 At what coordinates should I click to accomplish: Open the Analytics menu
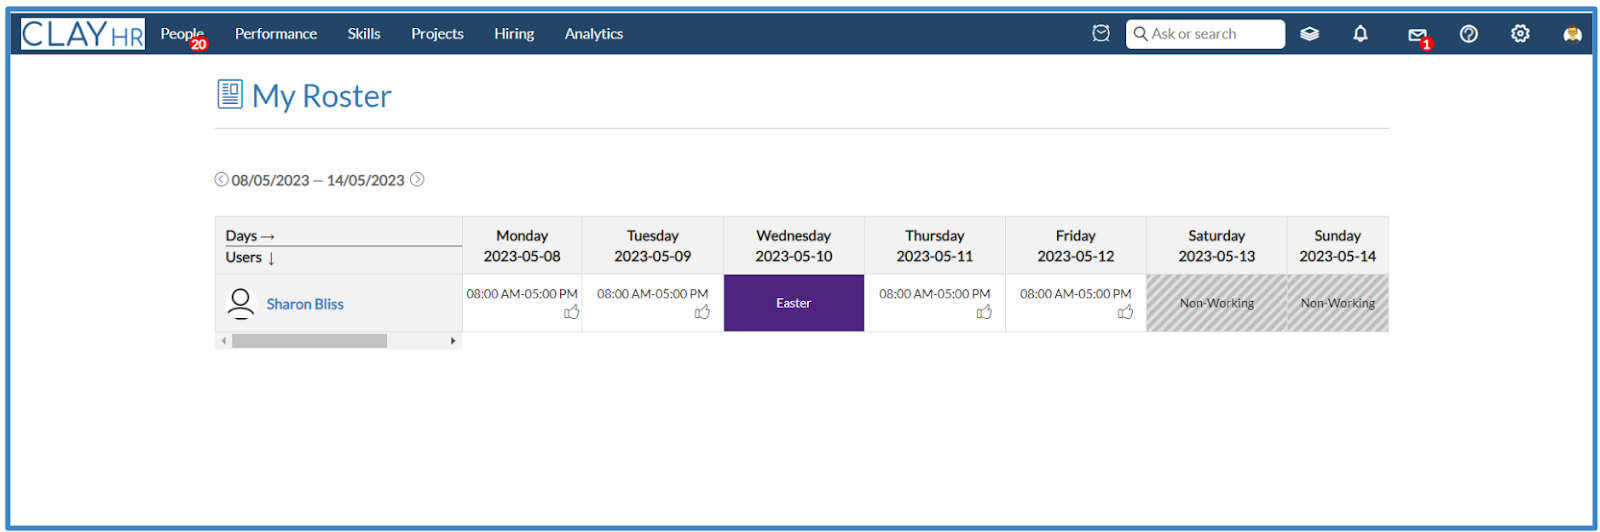[x=593, y=34]
